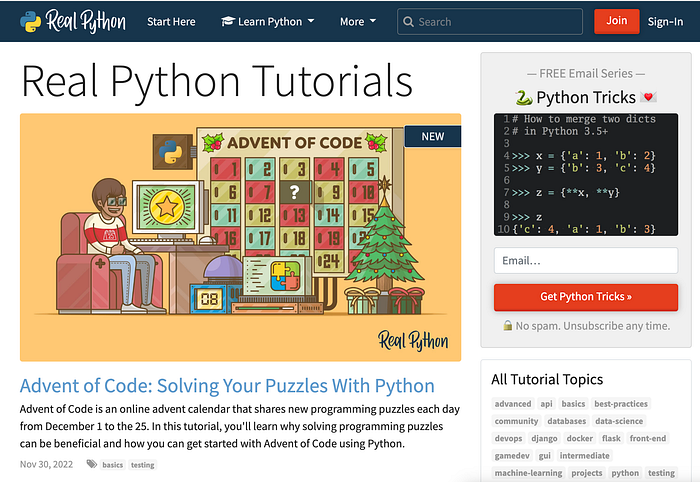Click the Python Tricks code snippet image
700x482 pixels.
[586, 175]
